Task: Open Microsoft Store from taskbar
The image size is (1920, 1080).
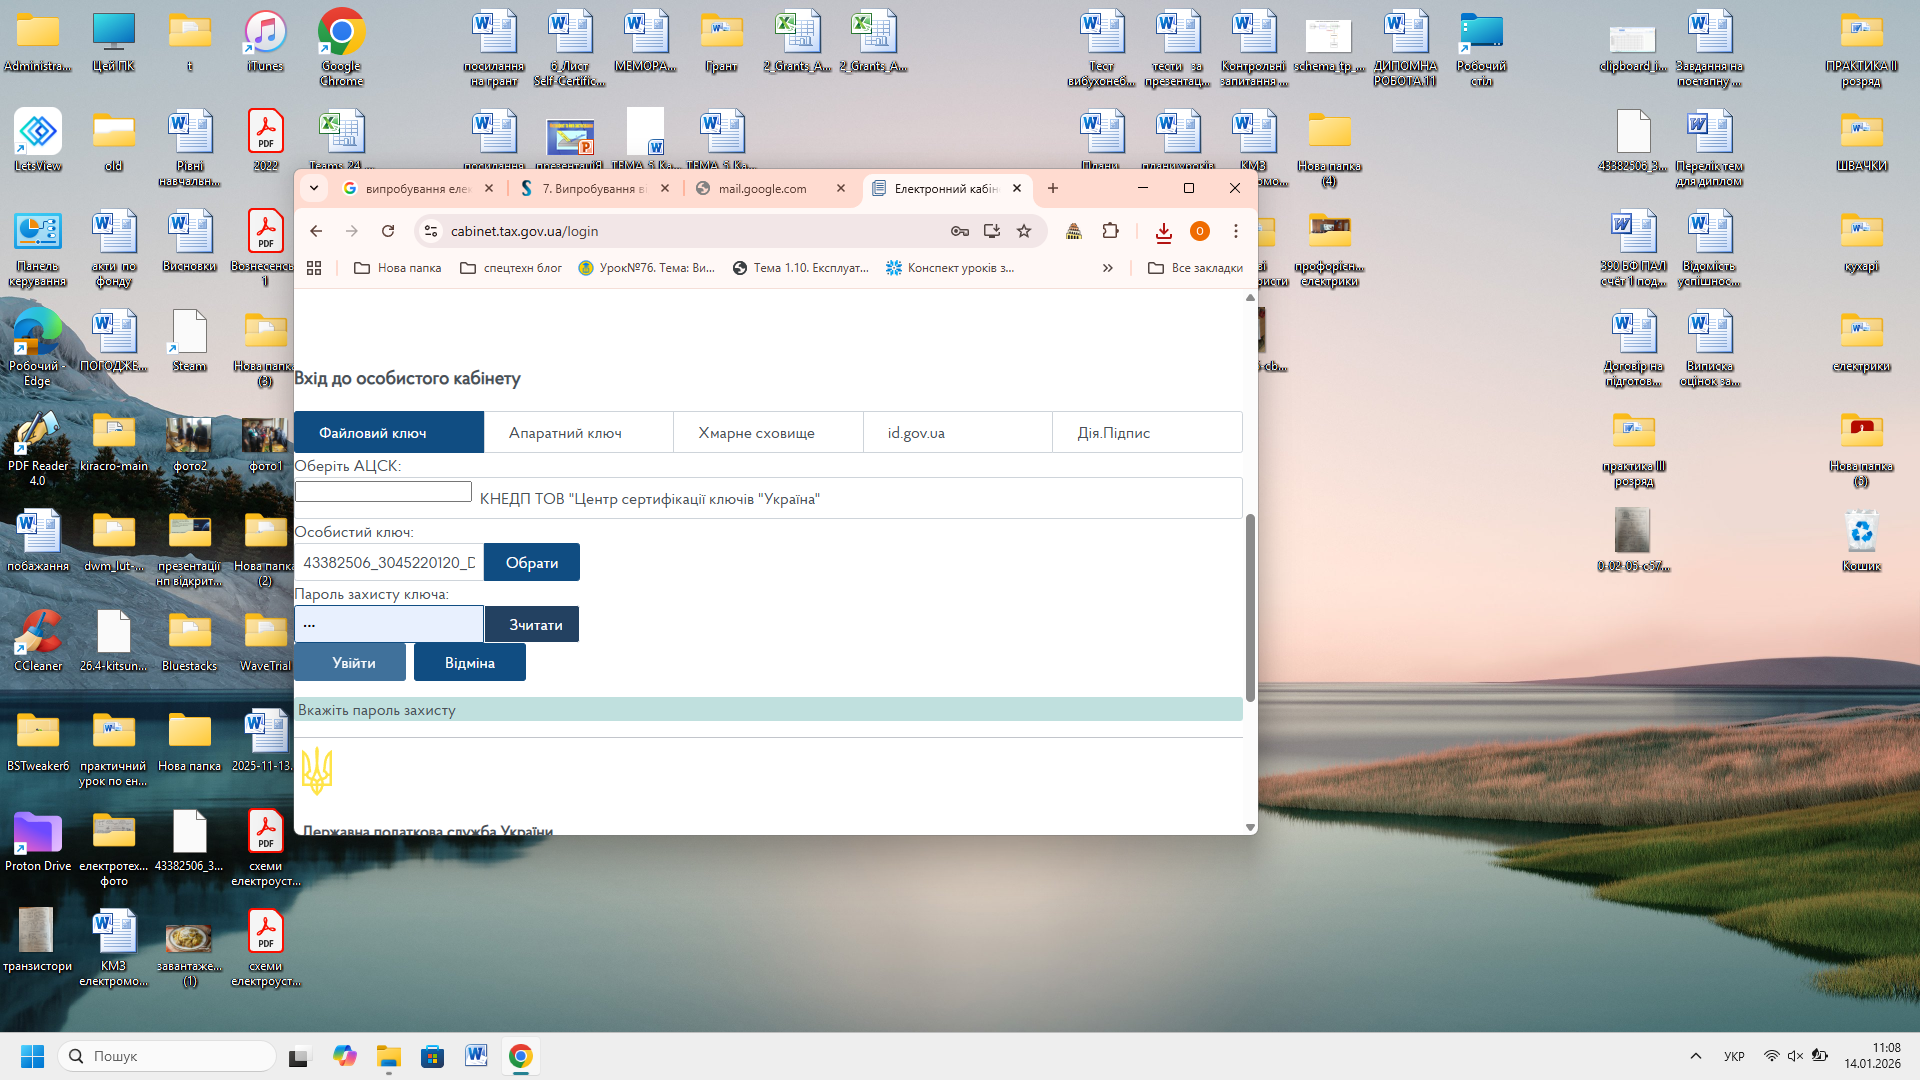Action: pos(432,1056)
